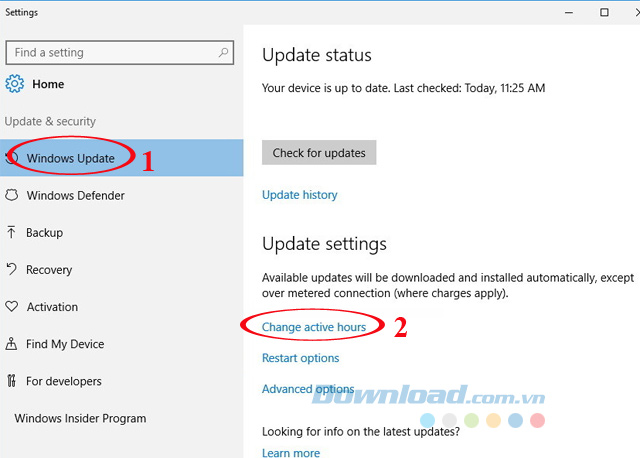Click 'Your device is up to date' text
Screen dimensions: 640x458
(403, 88)
